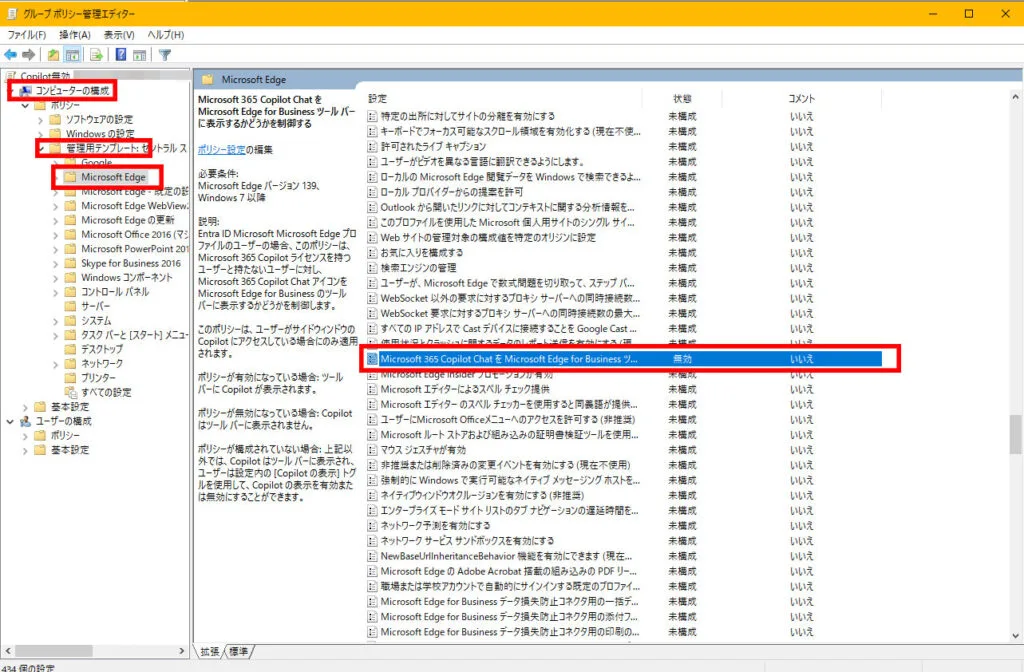This screenshot has width=1024, height=672.
Task: Click folder icon of コントロール パネル
Action: [71, 292]
